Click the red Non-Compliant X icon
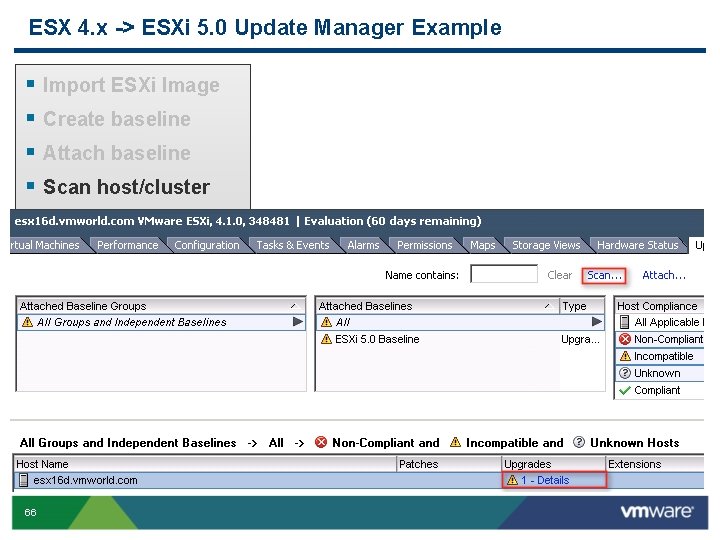Image resolution: width=720 pixels, height=540 pixels. tap(625, 339)
